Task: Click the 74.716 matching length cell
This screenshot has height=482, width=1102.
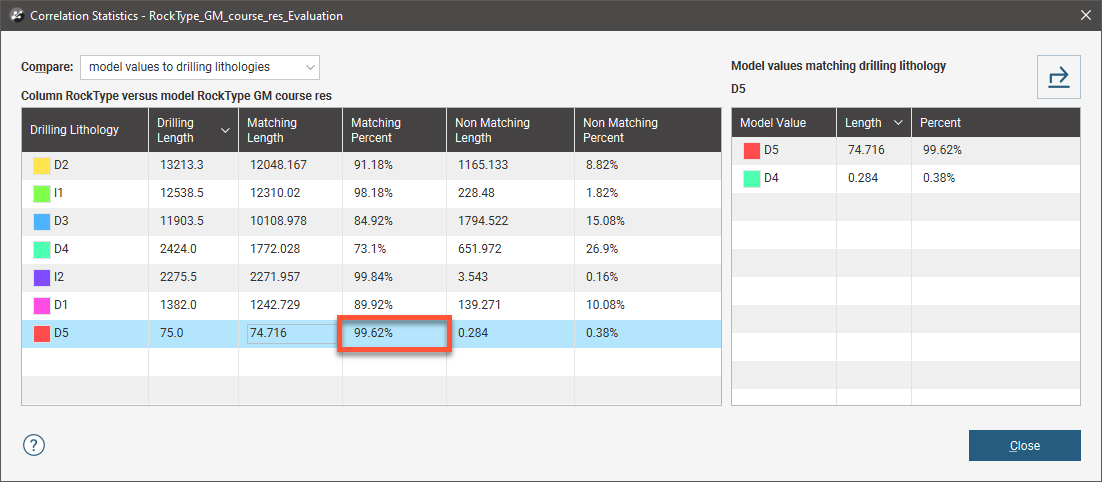Action: 289,333
